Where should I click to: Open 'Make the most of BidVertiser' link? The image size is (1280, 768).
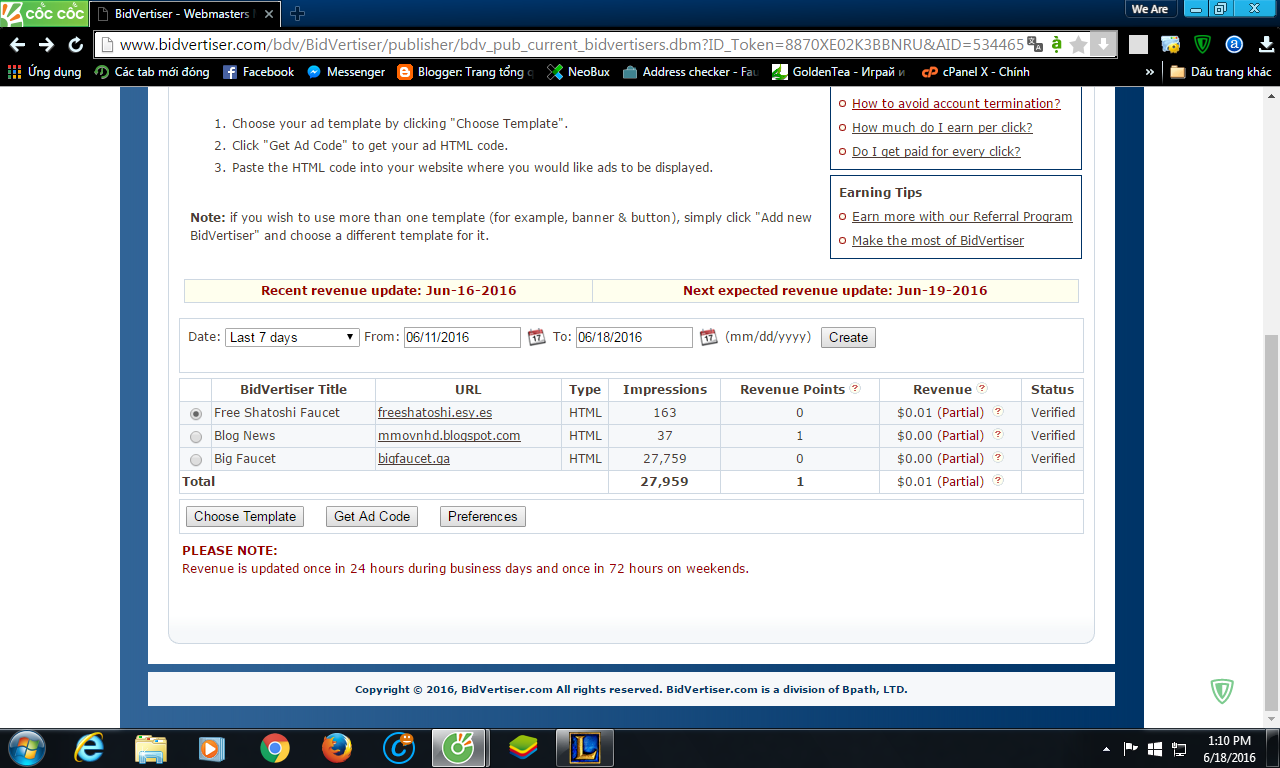point(938,240)
